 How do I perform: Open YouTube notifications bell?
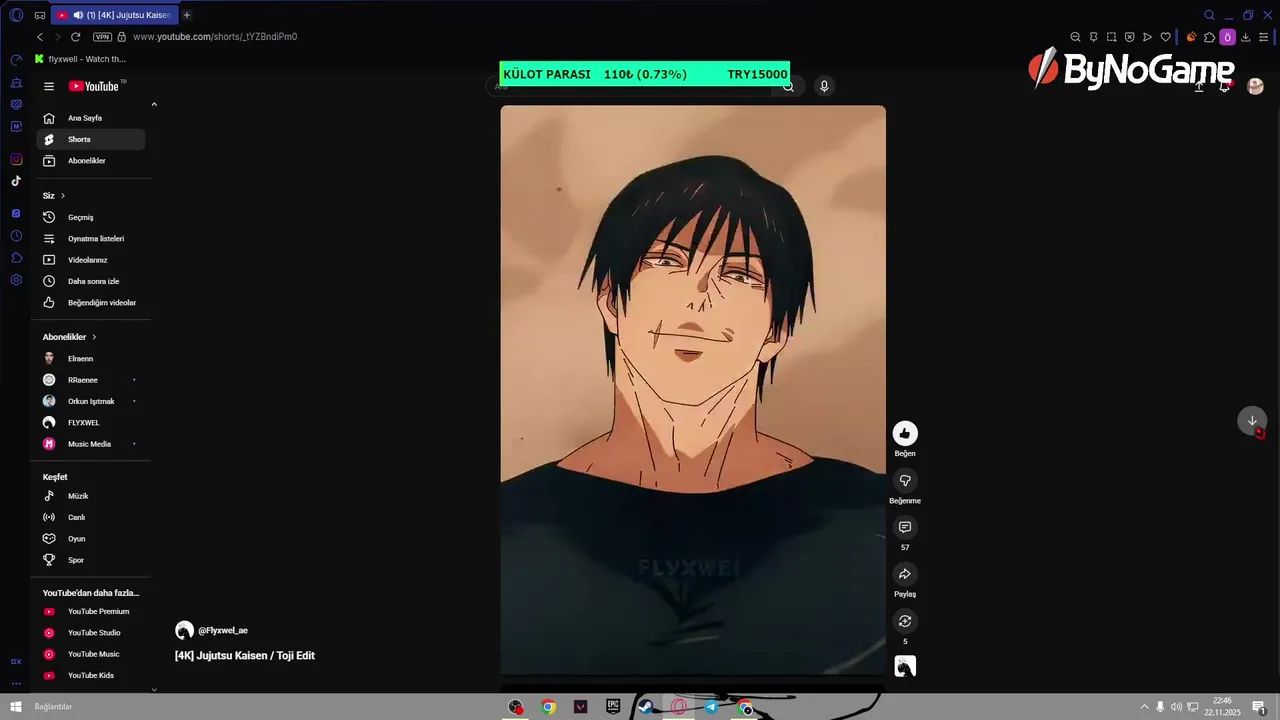coord(1225,86)
